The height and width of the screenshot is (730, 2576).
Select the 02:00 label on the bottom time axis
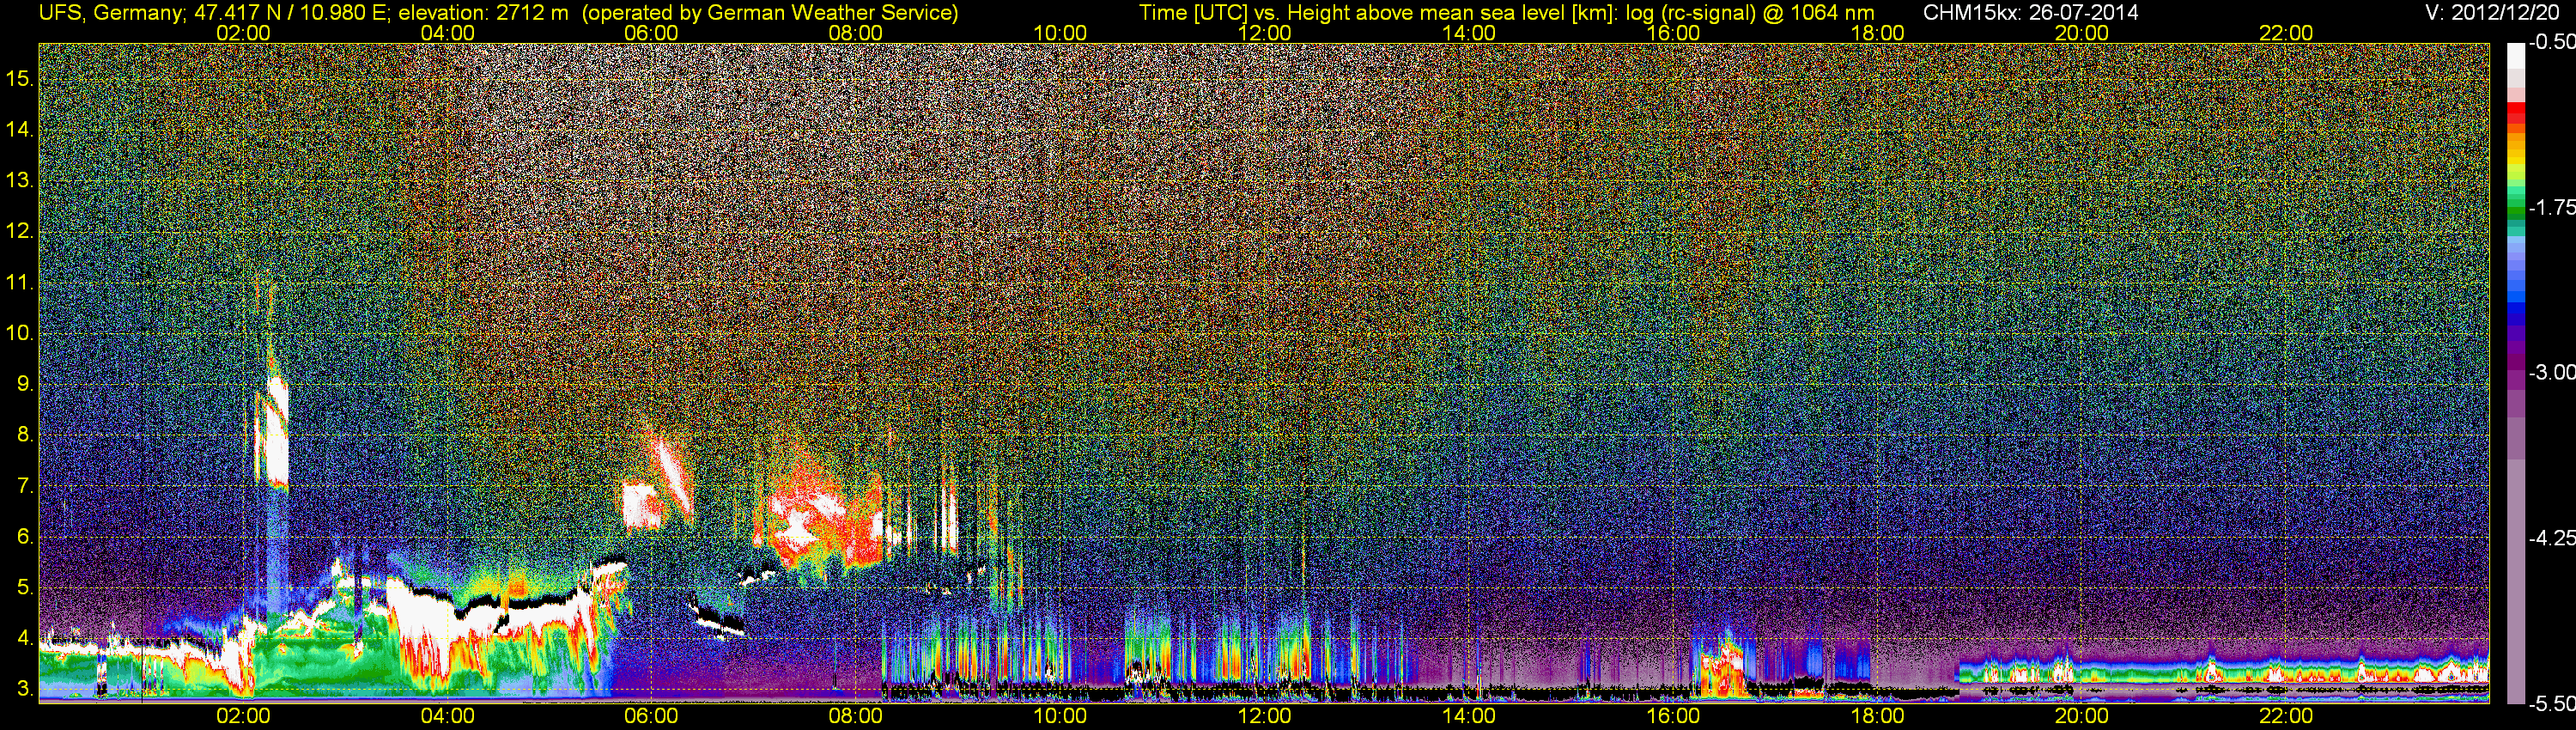[x=243, y=716]
